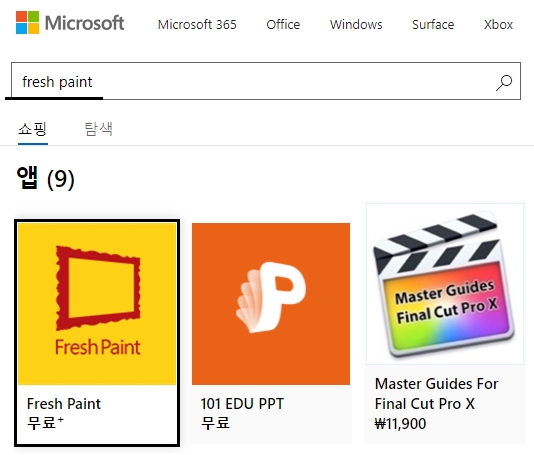Open the Fresh Paint title link
The image size is (534, 455).
[64, 404]
